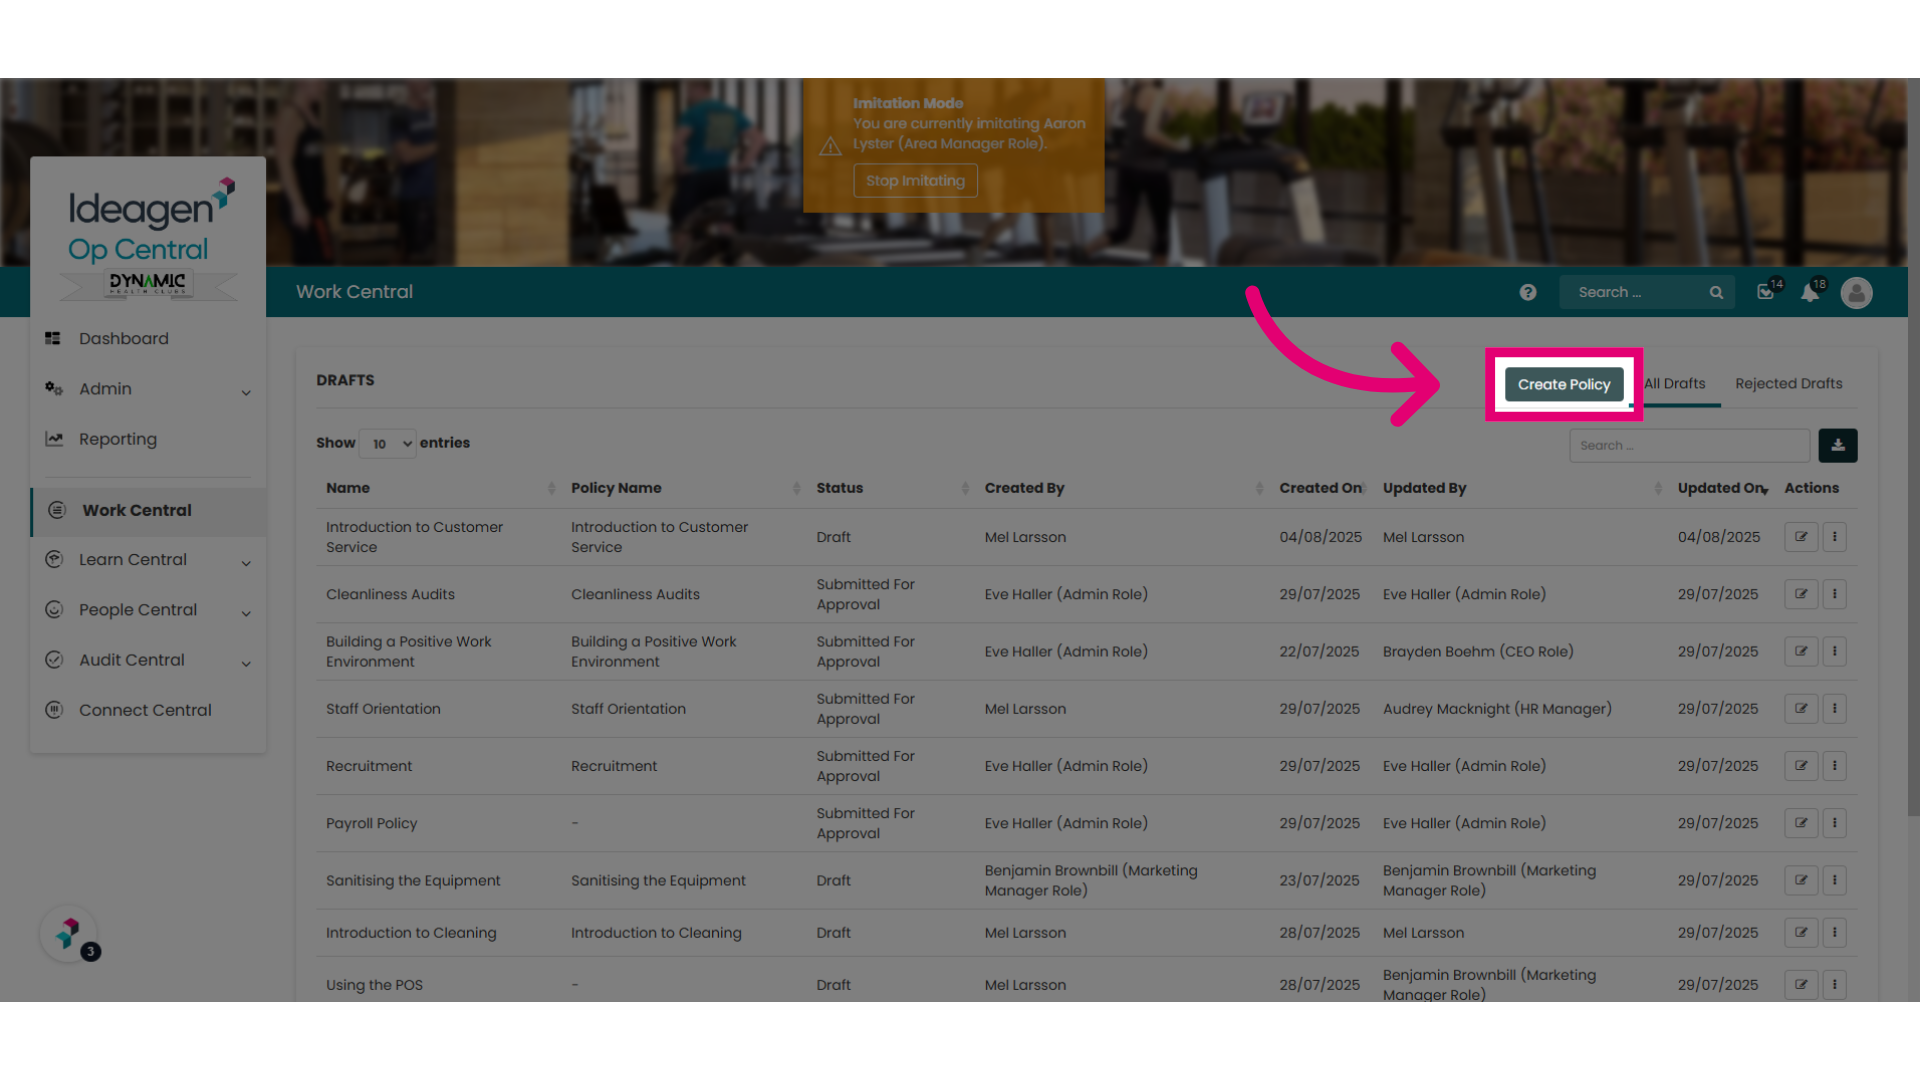Sort by Updated By column
Screen dimensions: 1920x1080
coord(1522,488)
